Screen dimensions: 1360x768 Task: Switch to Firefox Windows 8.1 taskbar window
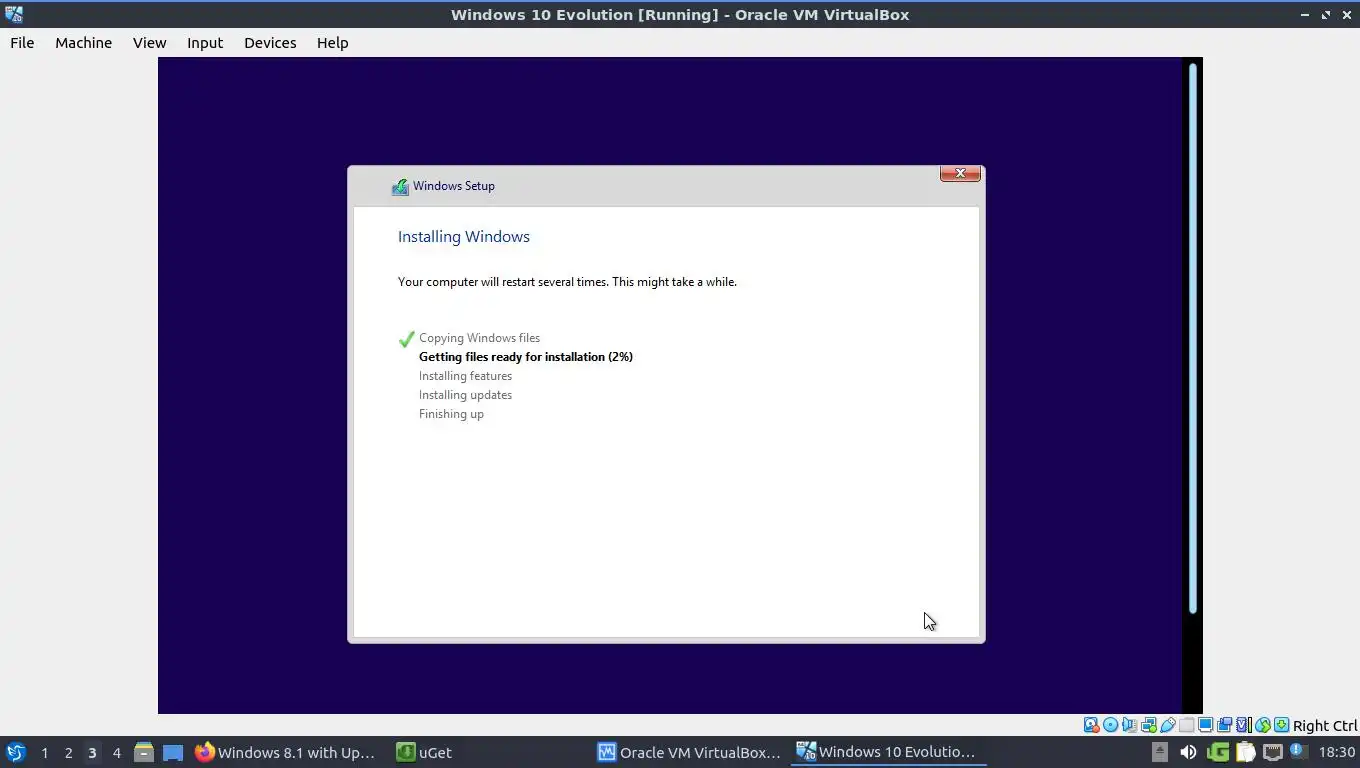coord(285,752)
